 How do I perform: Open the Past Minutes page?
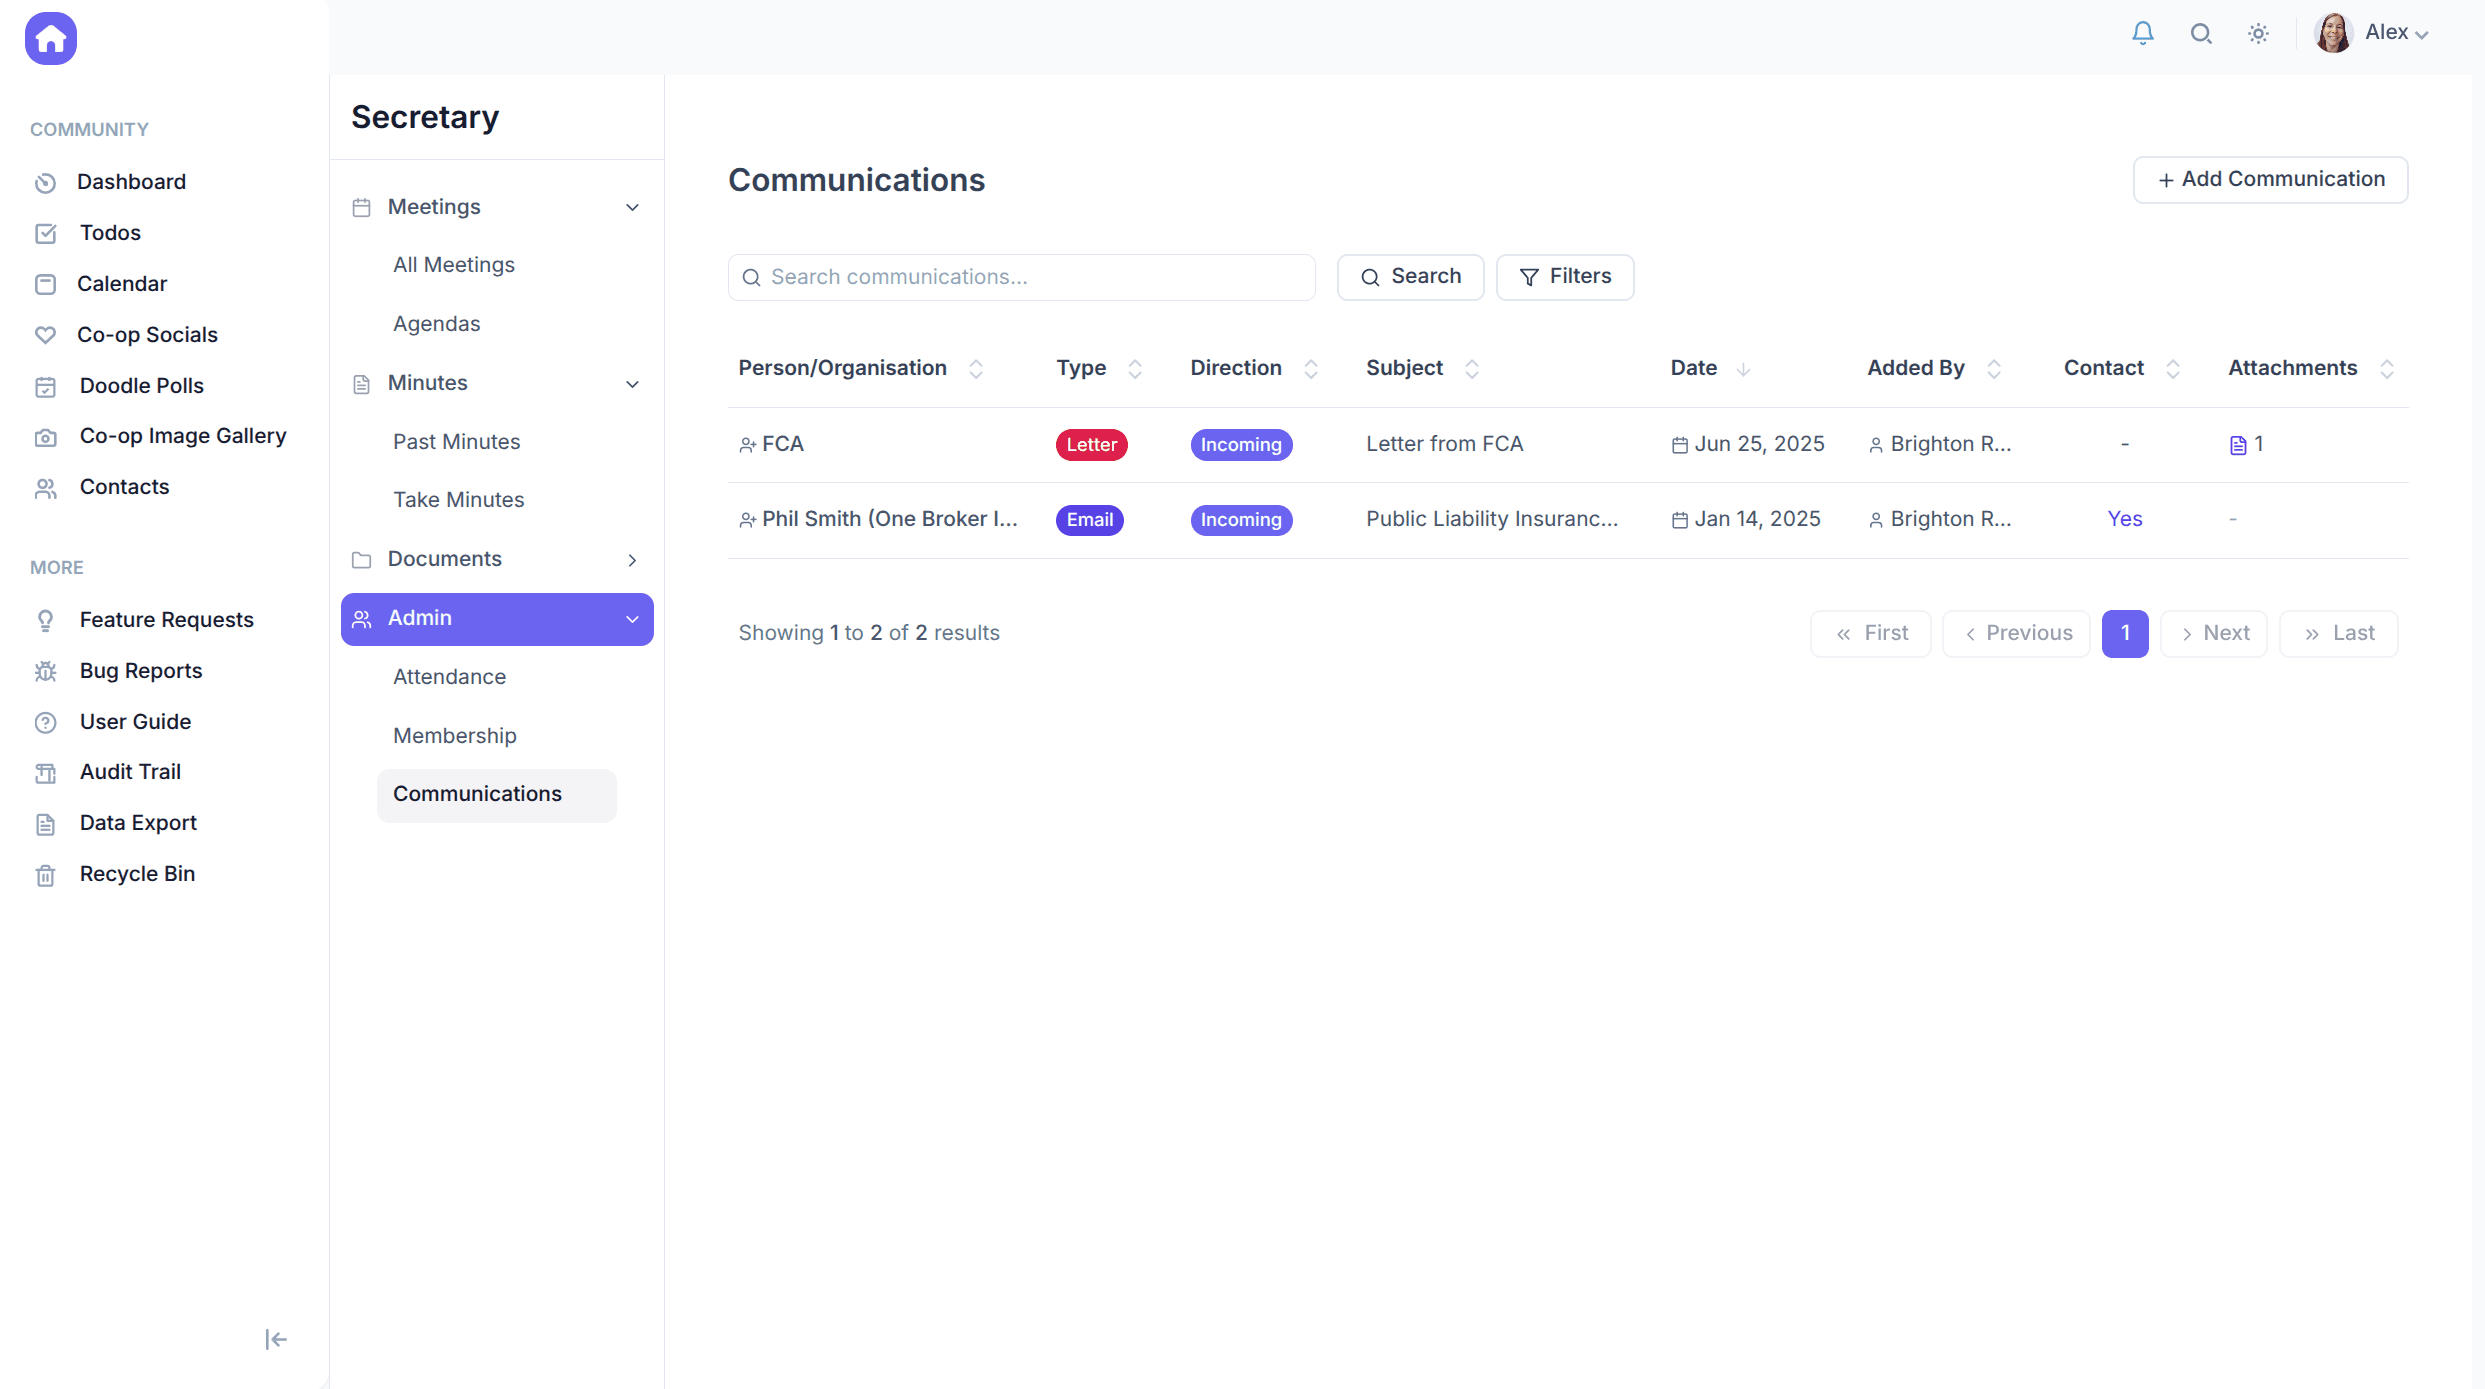click(x=456, y=442)
